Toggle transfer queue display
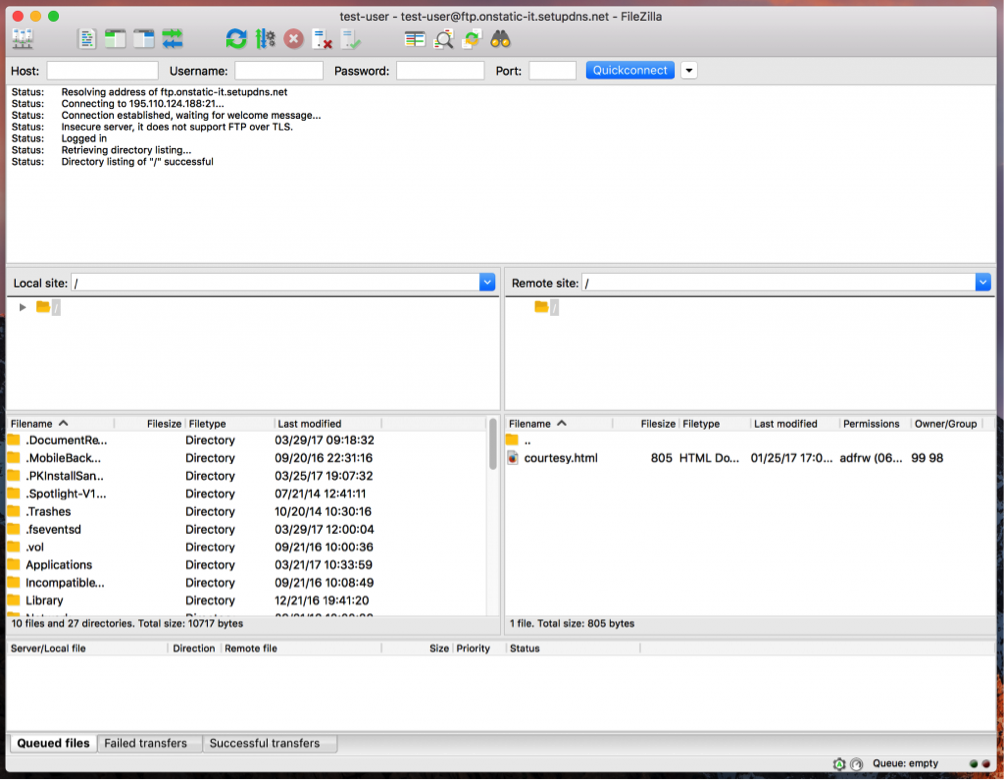Viewport: 1004px width, 780px height. [172, 39]
